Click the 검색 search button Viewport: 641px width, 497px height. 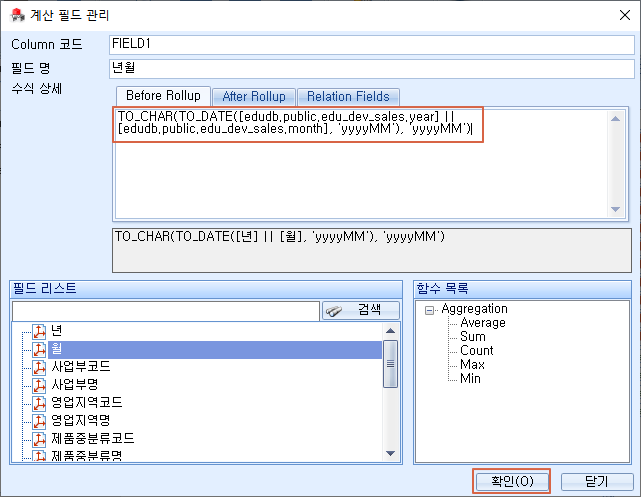pyautogui.click(x=361, y=310)
